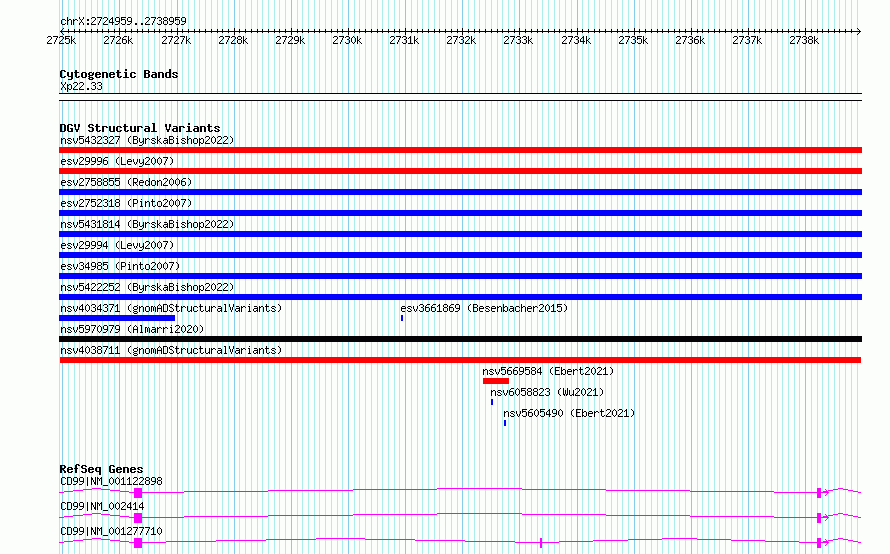Click the nsv5432327 (ByrskaBishop2022) red variant bar
The width and height of the screenshot is (890, 554).
(x=460, y=150)
